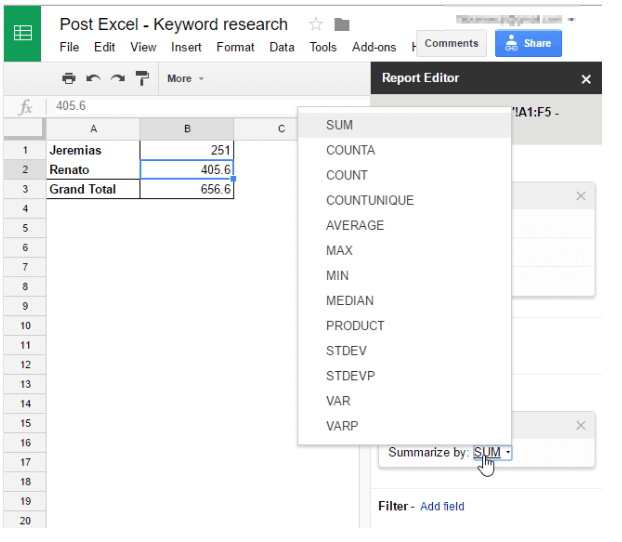Viewport: 622px width, 542px height.
Task: Click the undo arrow icon
Action: tap(93, 78)
